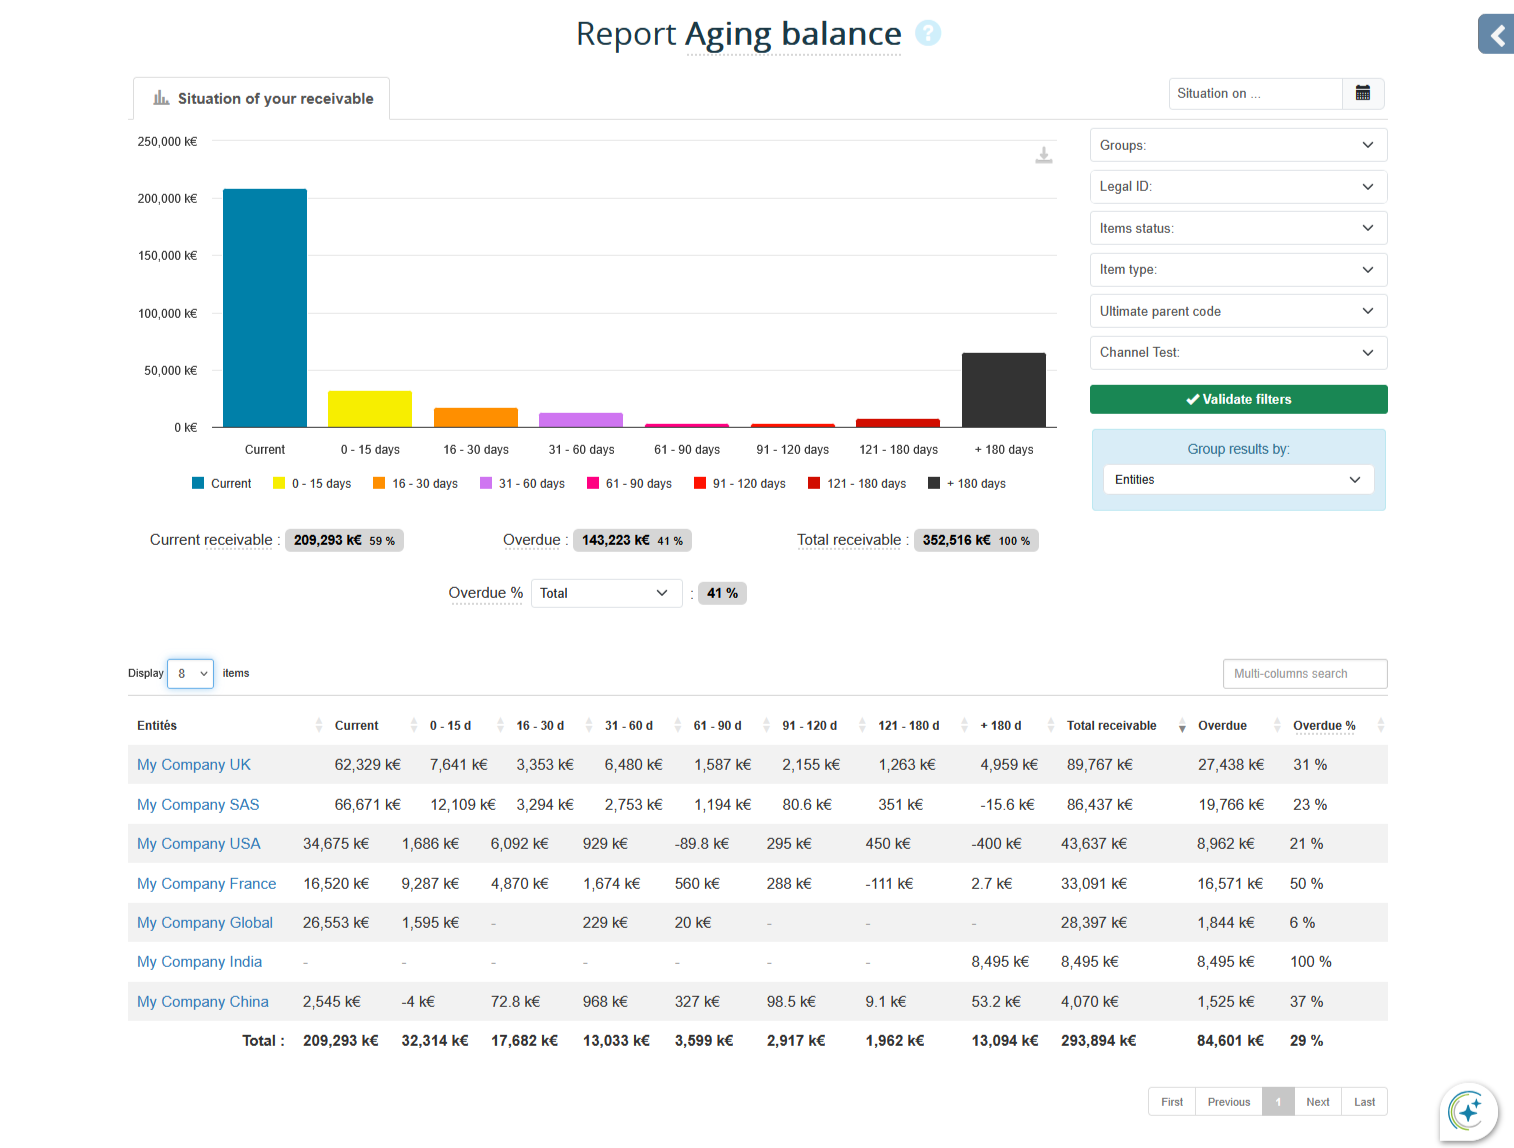The height and width of the screenshot is (1148, 1514).
Task: Click the Multi-columns search field
Action: pos(1304,674)
